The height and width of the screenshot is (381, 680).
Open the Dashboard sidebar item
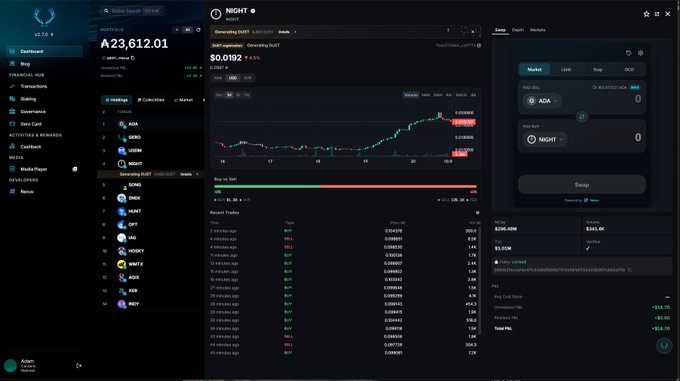click(44, 51)
